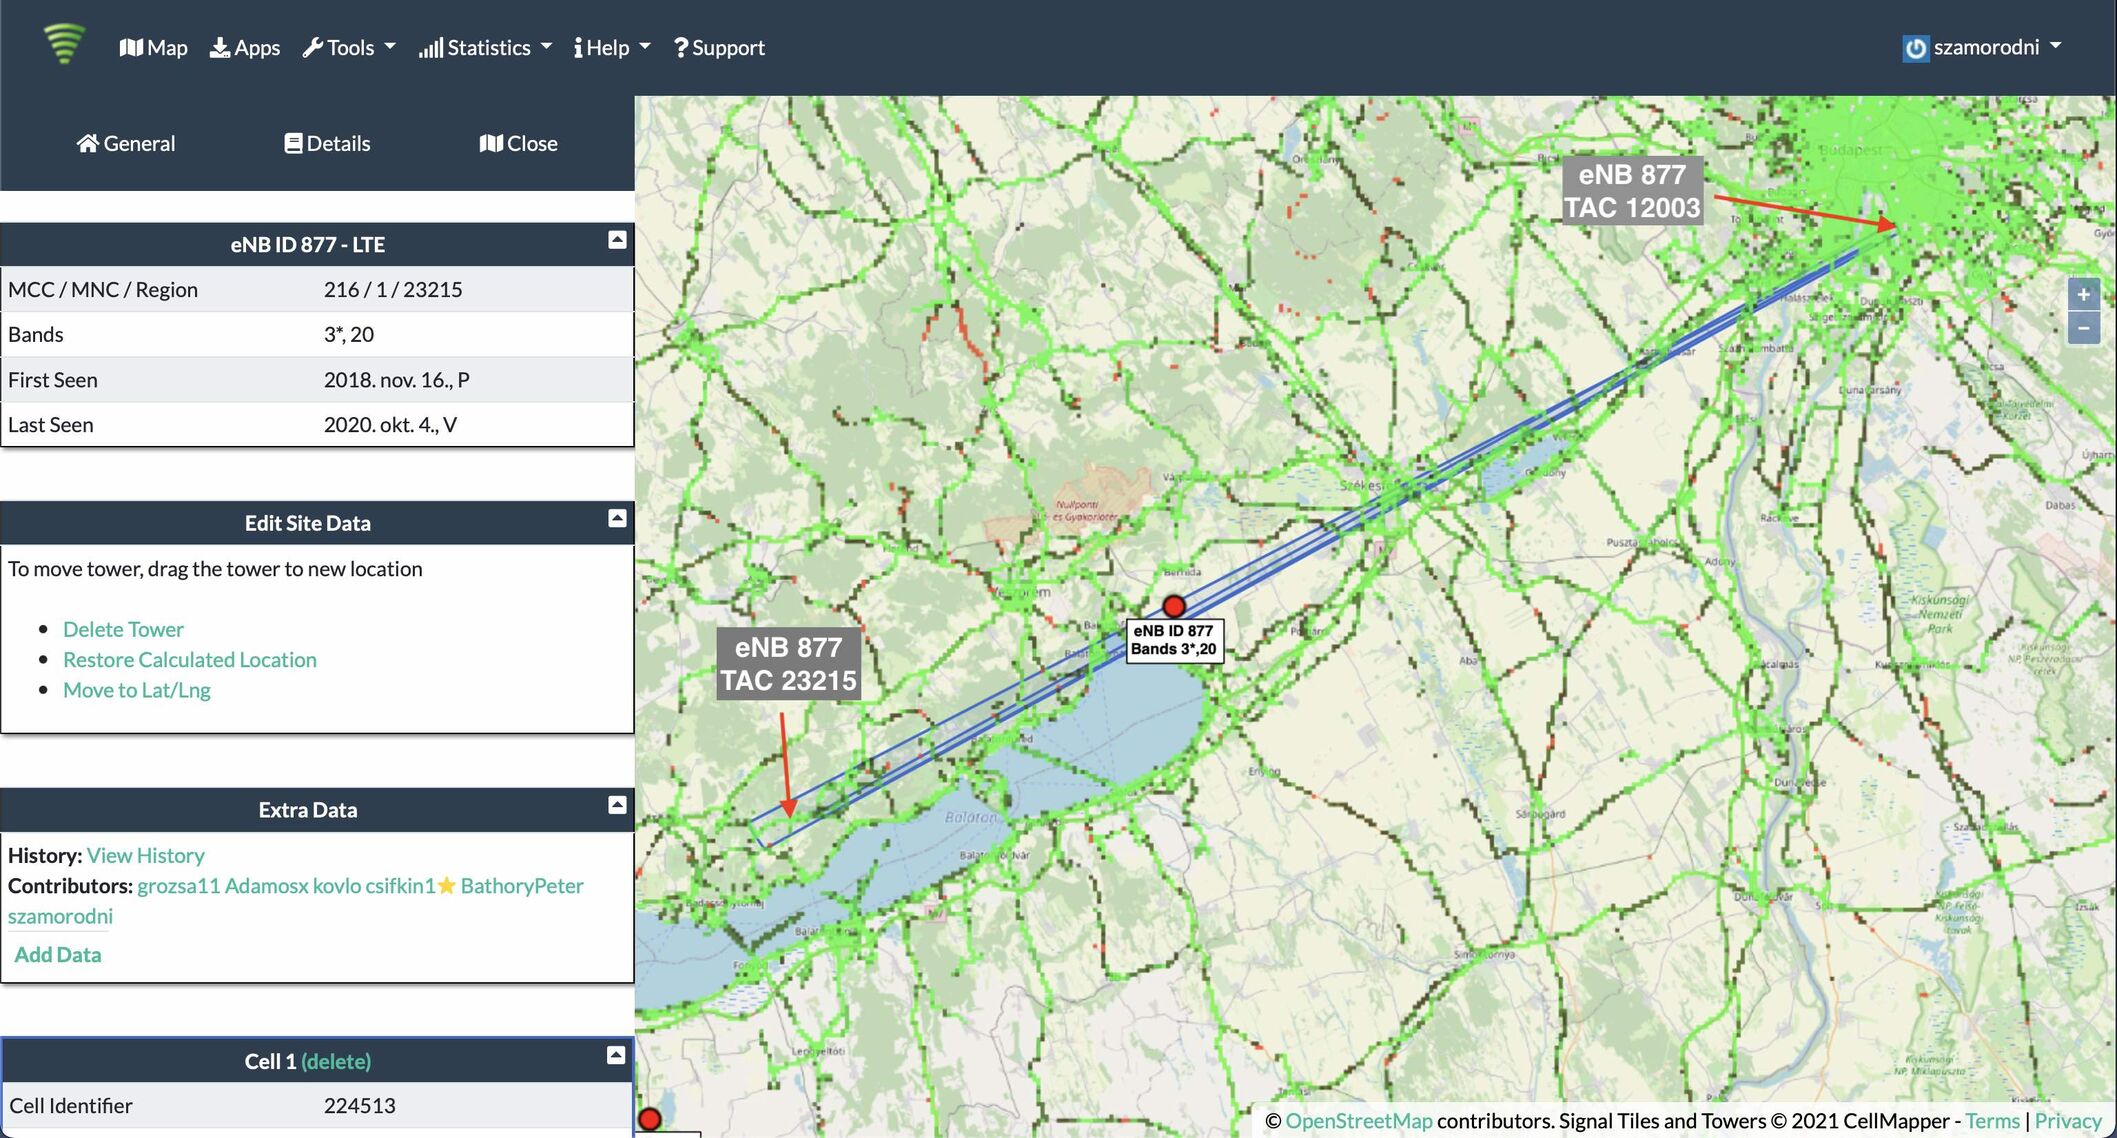Click the star badge after csifkin1
Screen dimensions: 2117x1138
447,885
